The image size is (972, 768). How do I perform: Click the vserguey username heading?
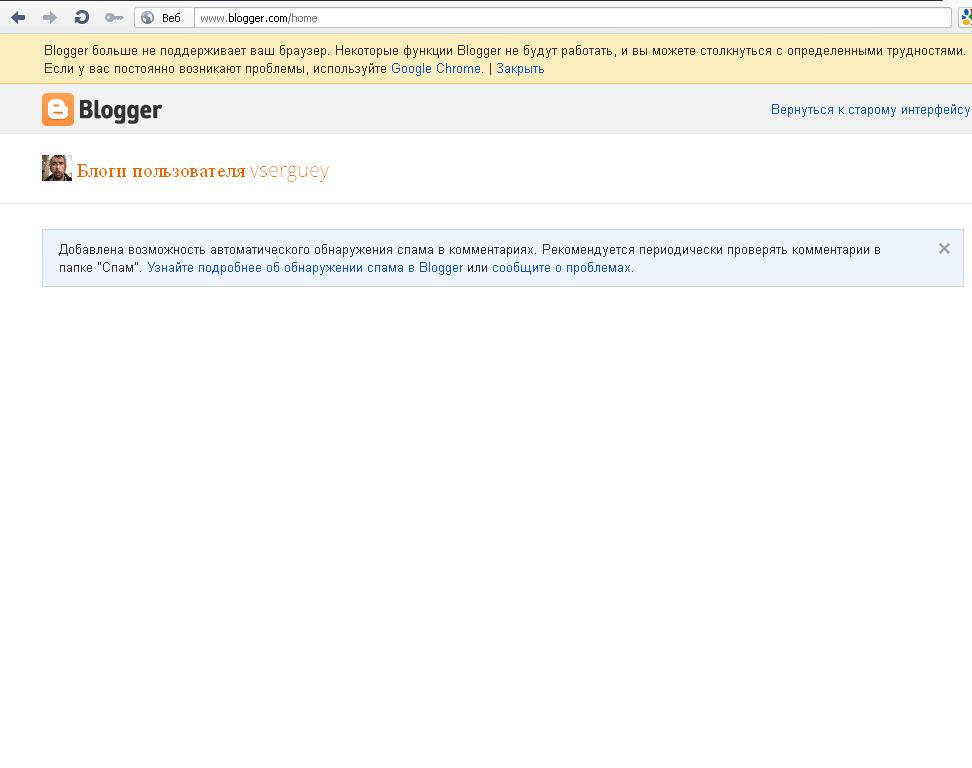289,170
